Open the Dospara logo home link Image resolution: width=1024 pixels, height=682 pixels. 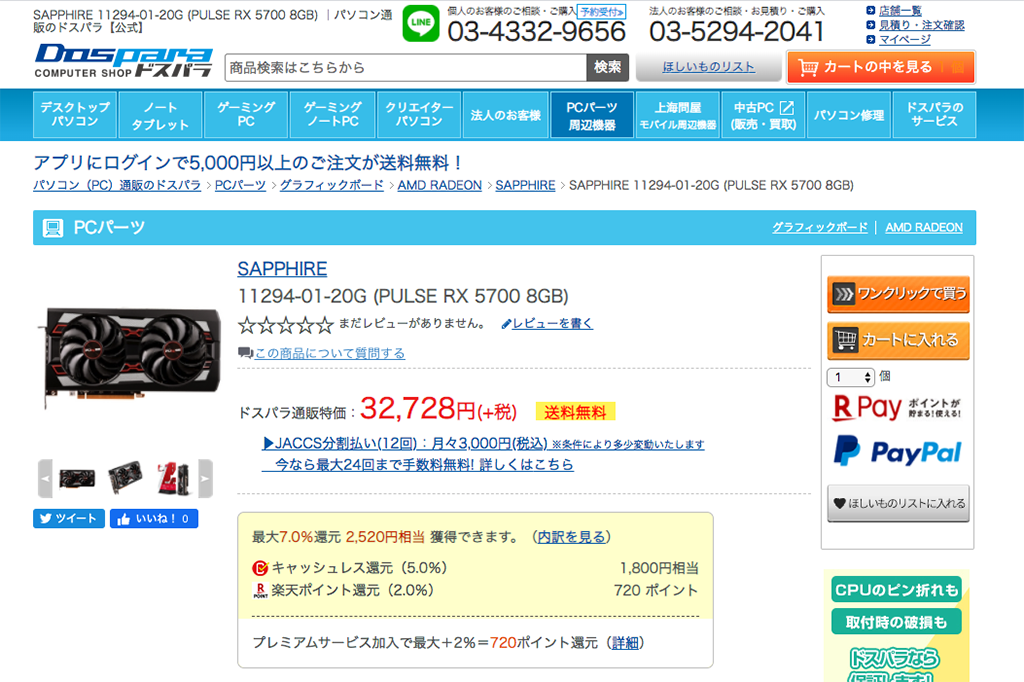click(123, 61)
